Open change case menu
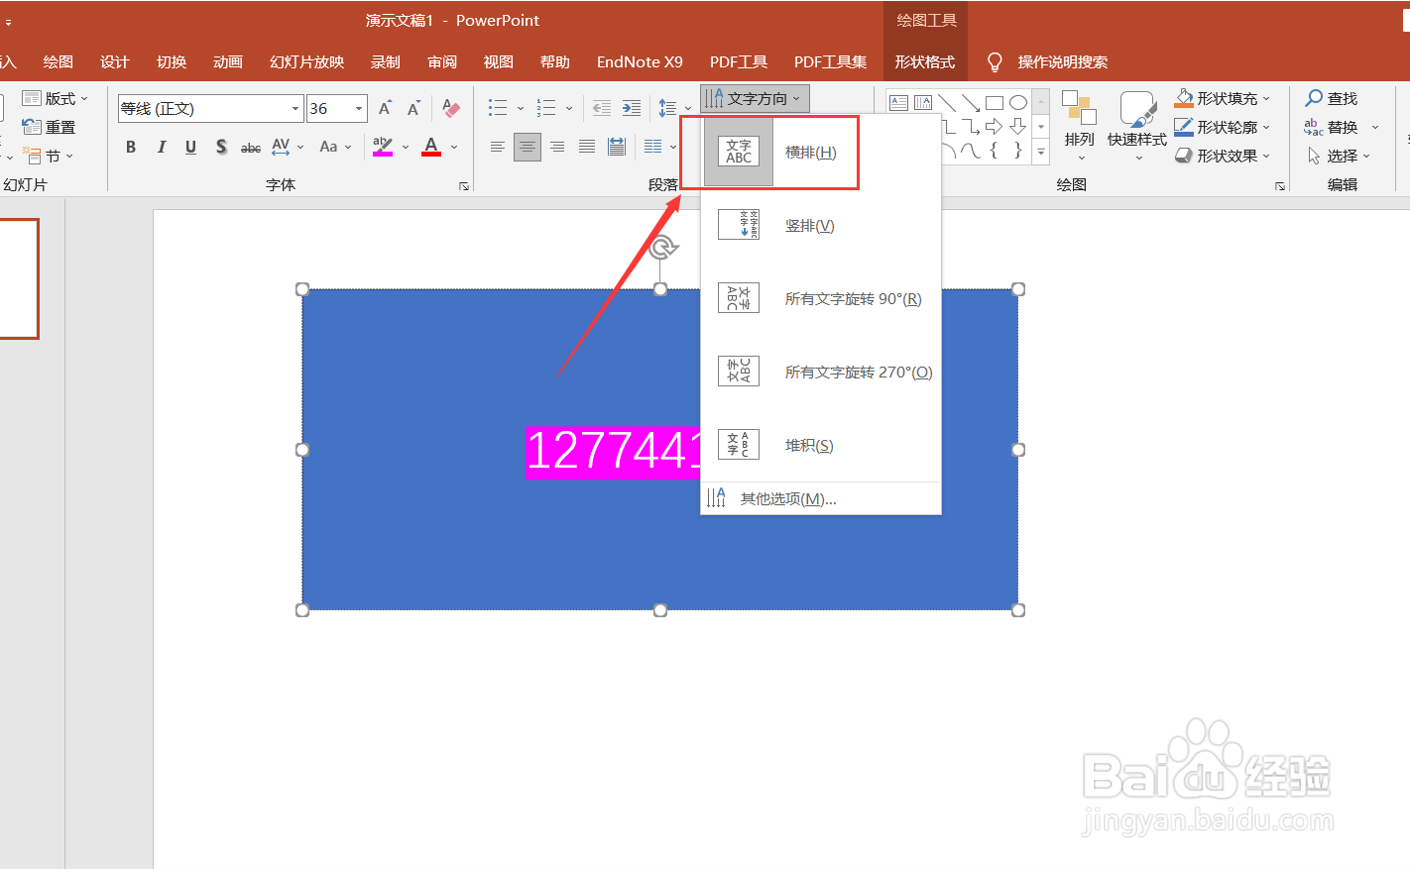Viewport: 1410px width, 869px height. click(335, 147)
